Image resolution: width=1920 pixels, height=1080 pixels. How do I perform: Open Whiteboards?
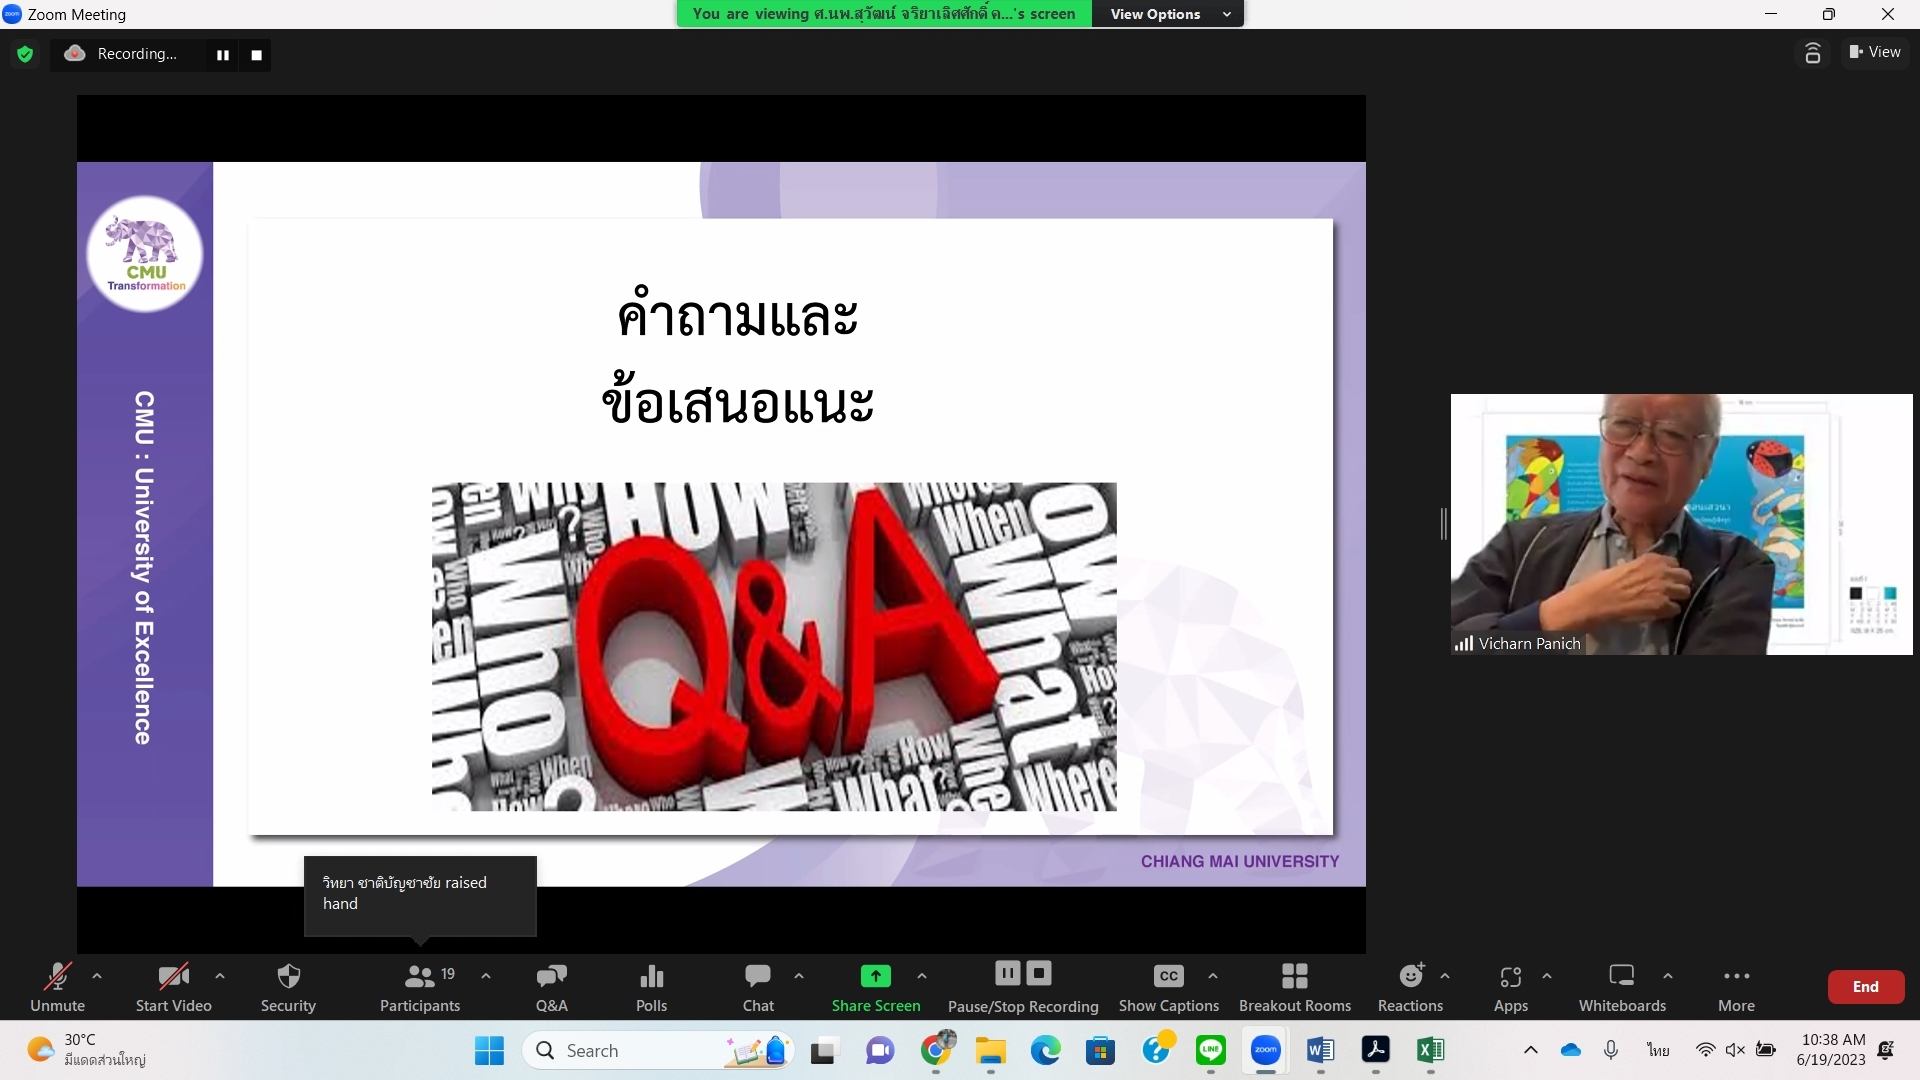[x=1622, y=987]
